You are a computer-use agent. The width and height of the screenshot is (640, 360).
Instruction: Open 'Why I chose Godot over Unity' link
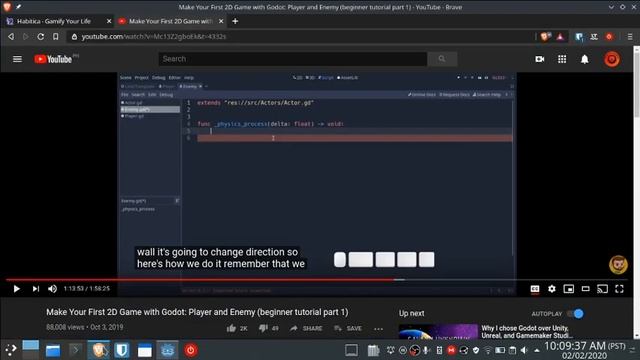(527, 331)
